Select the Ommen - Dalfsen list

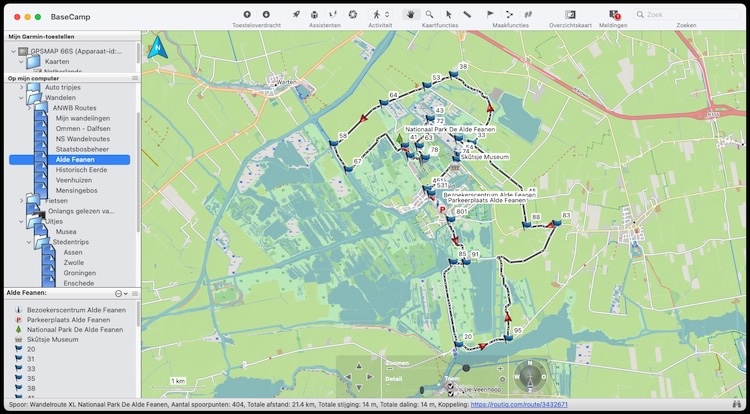[83, 129]
